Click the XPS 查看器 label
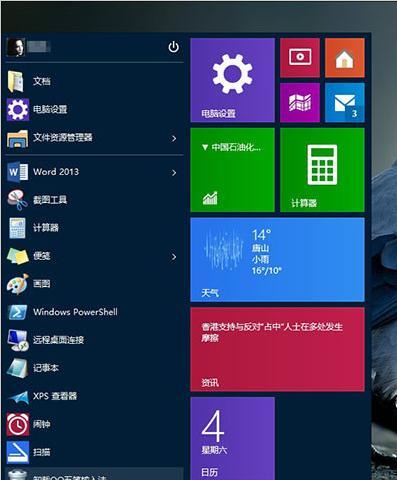397x480 pixels. pos(55,396)
